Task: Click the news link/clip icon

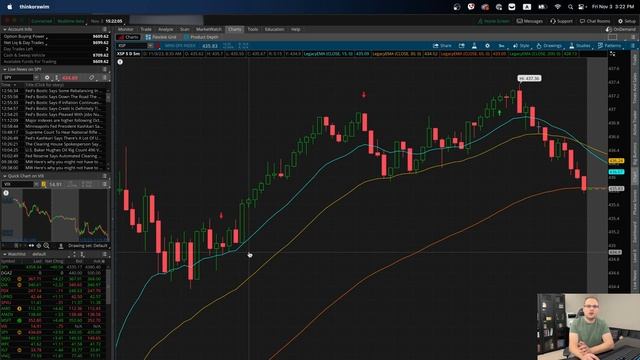Action: click(92, 78)
